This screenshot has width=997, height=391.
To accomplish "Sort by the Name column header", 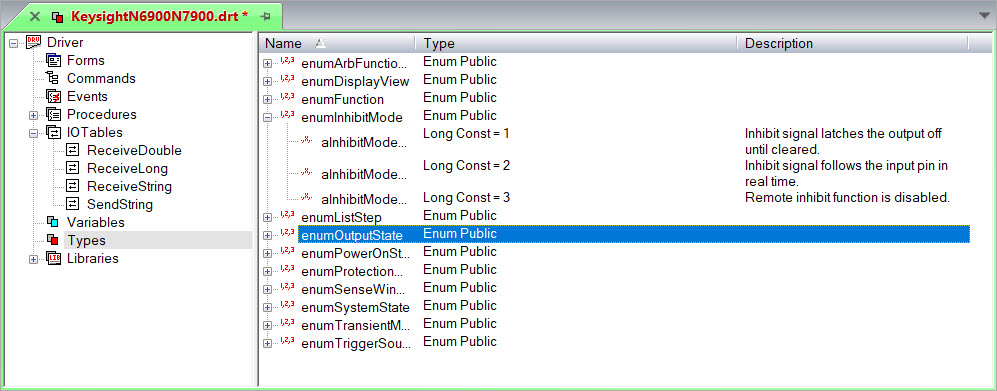I will pos(338,43).
